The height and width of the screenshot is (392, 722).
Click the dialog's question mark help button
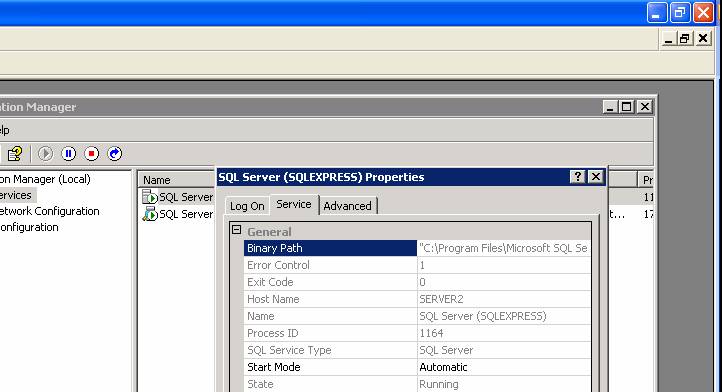pyautogui.click(x=577, y=176)
